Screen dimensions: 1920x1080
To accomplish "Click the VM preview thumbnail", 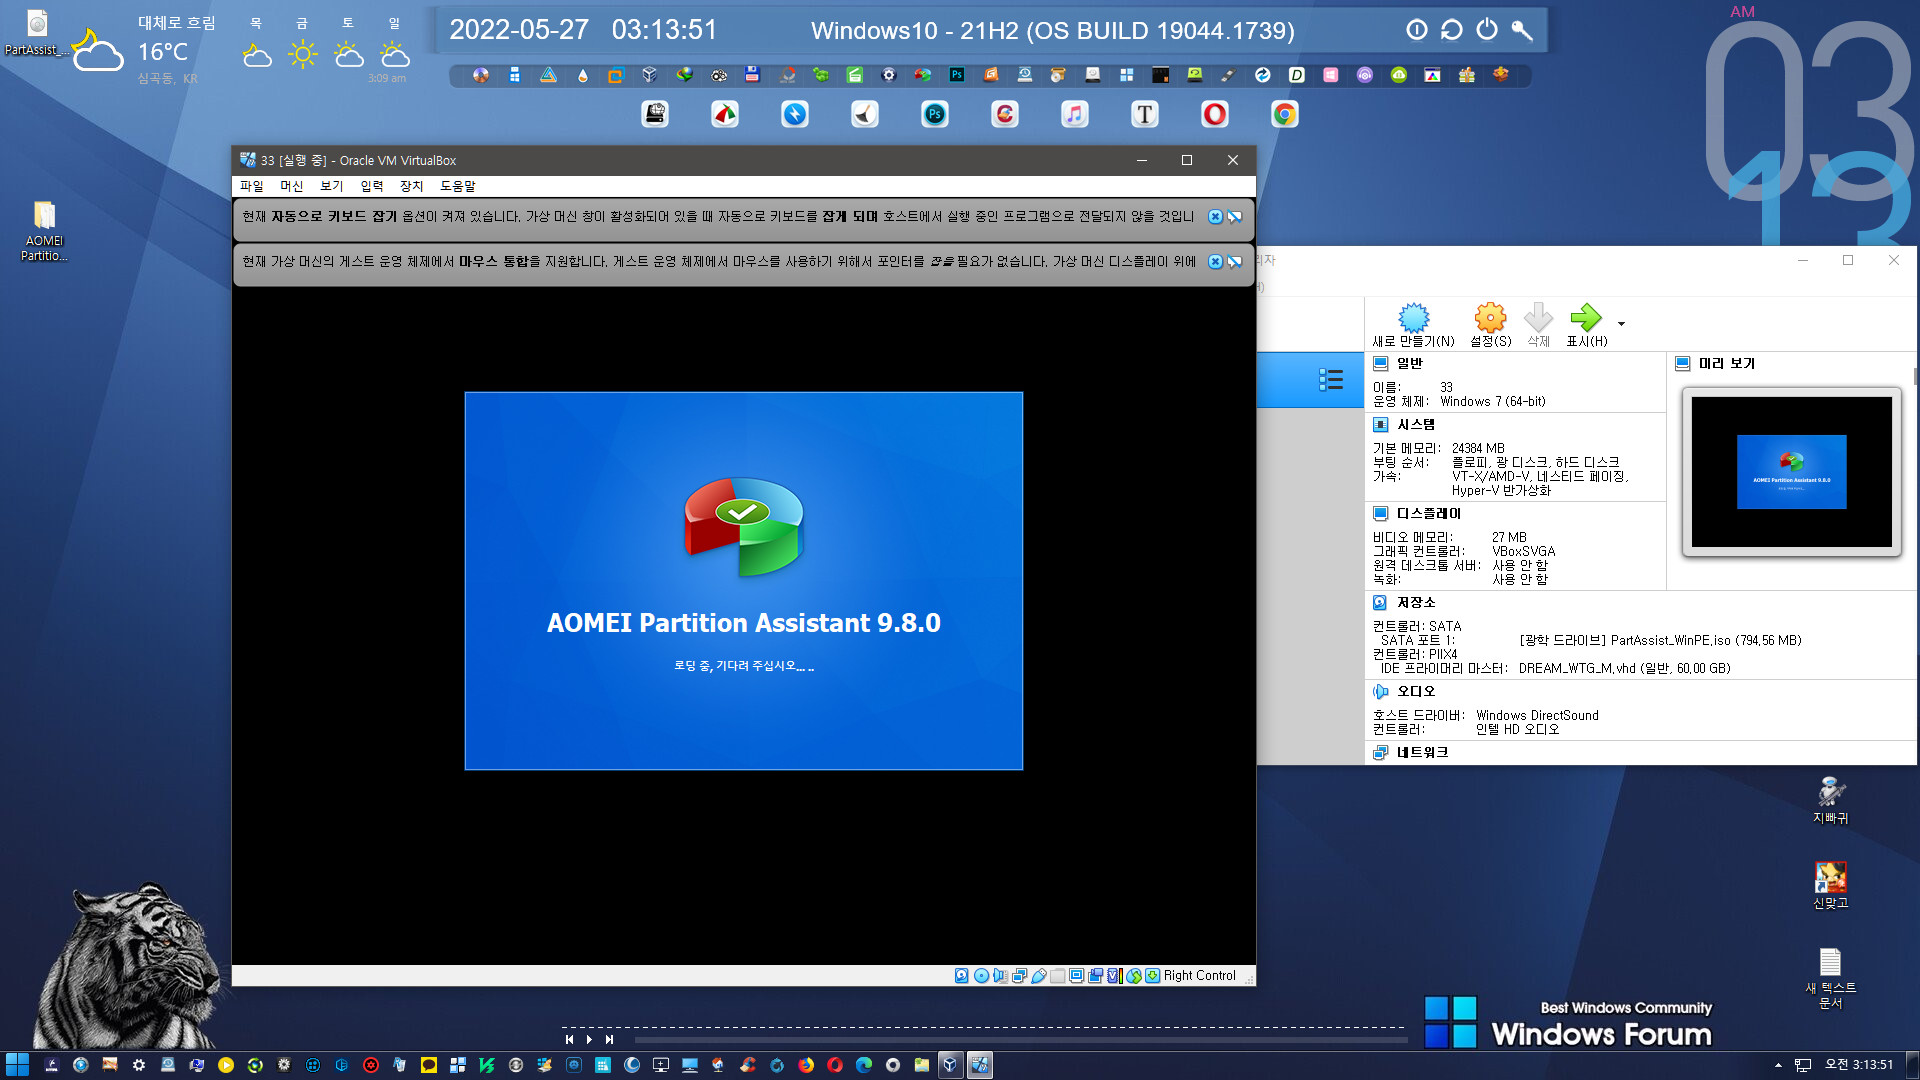I will point(1791,472).
